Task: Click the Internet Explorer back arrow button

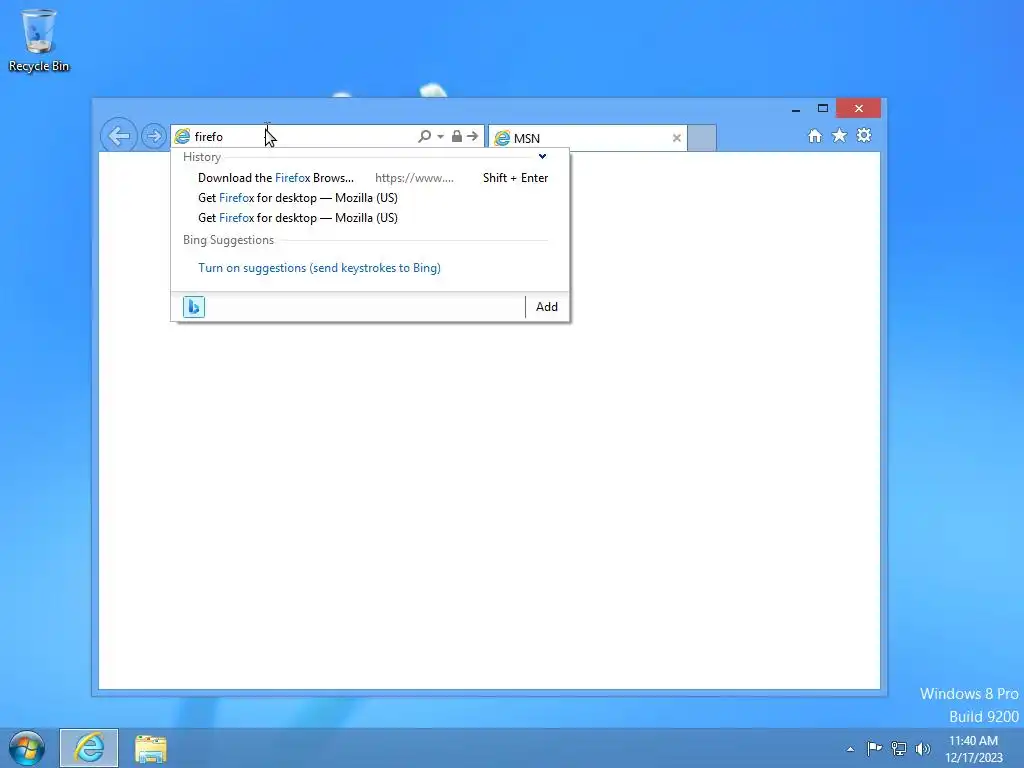Action: tap(118, 136)
